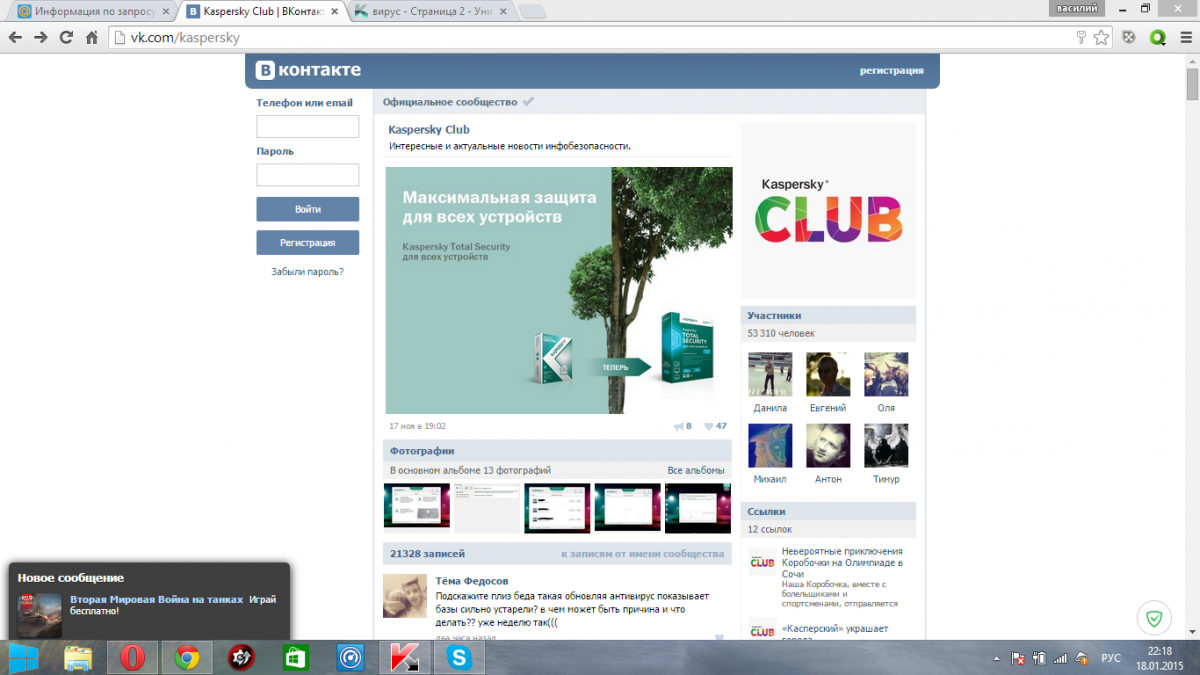Screen dimensions: 1200x675
Task: Open Windows Start button
Action: tap(25, 658)
